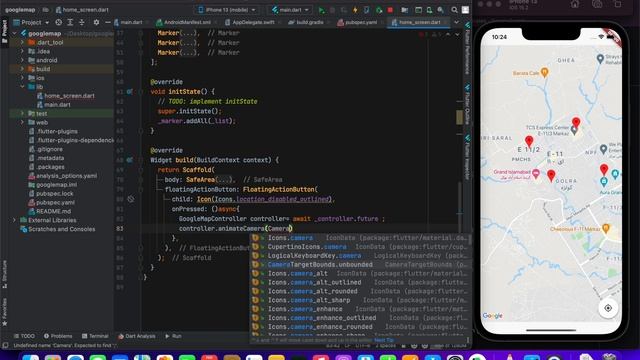Run the app with the green play icon
Image resolution: width=640 pixels, height=360 pixels.
[x=322, y=10]
